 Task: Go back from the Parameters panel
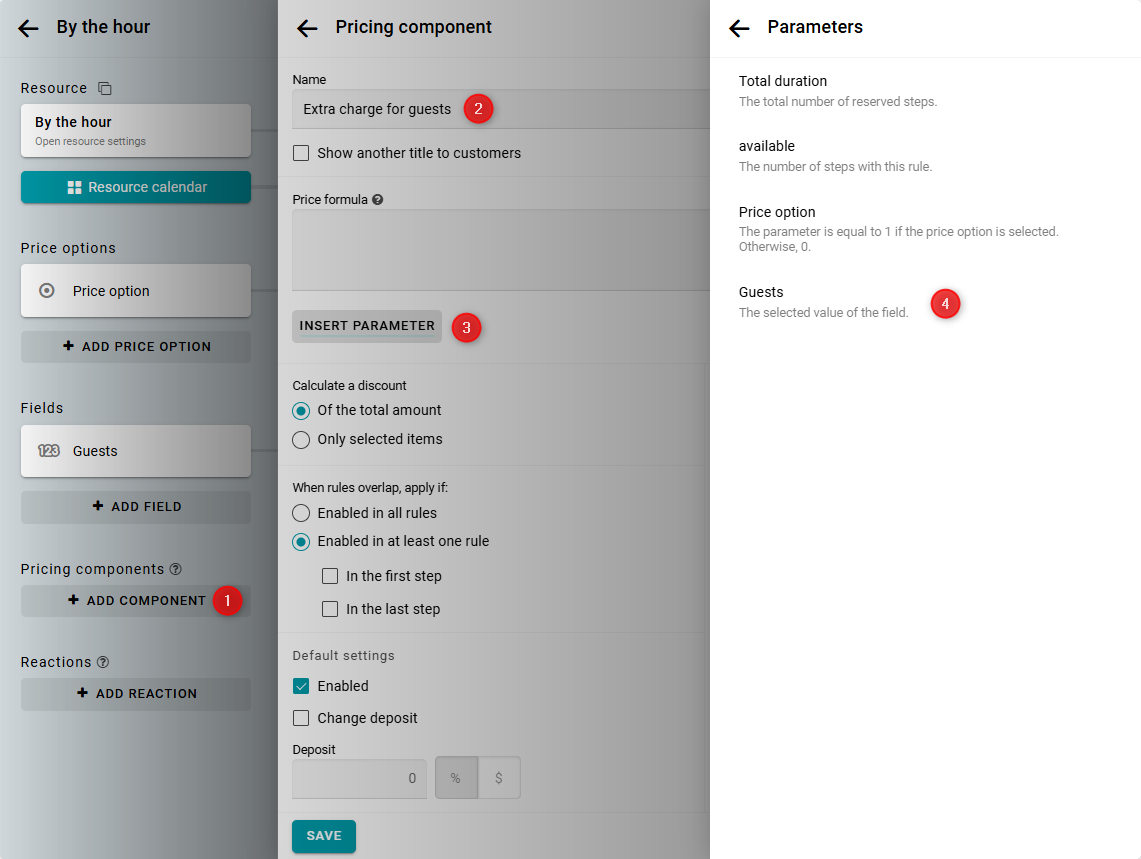coord(739,28)
